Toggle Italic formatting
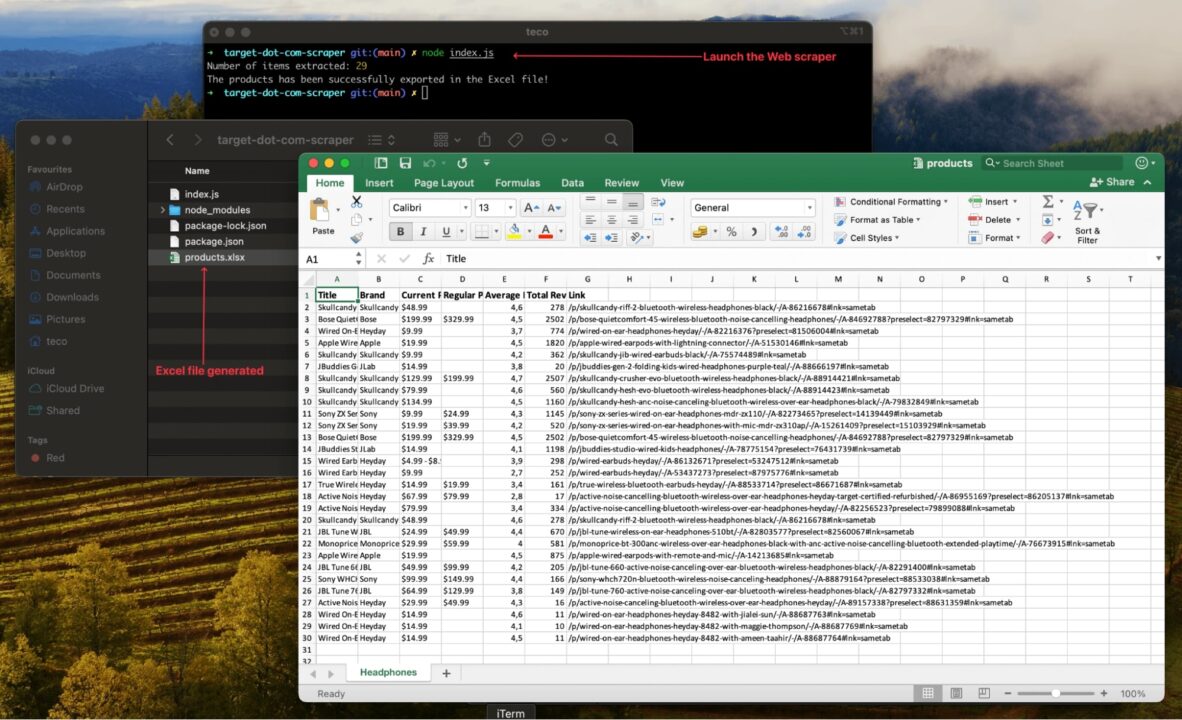 pyautogui.click(x=423, y=231)
